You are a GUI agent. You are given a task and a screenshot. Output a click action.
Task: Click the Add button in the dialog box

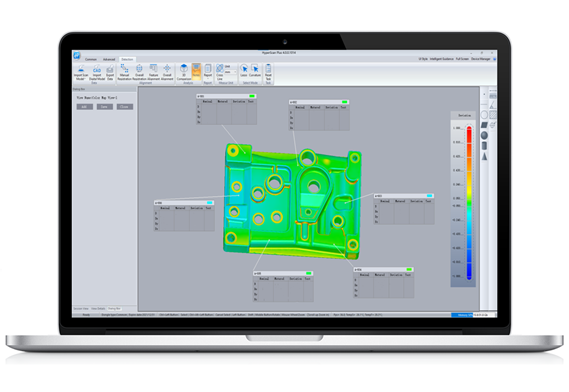coord(85,107)
